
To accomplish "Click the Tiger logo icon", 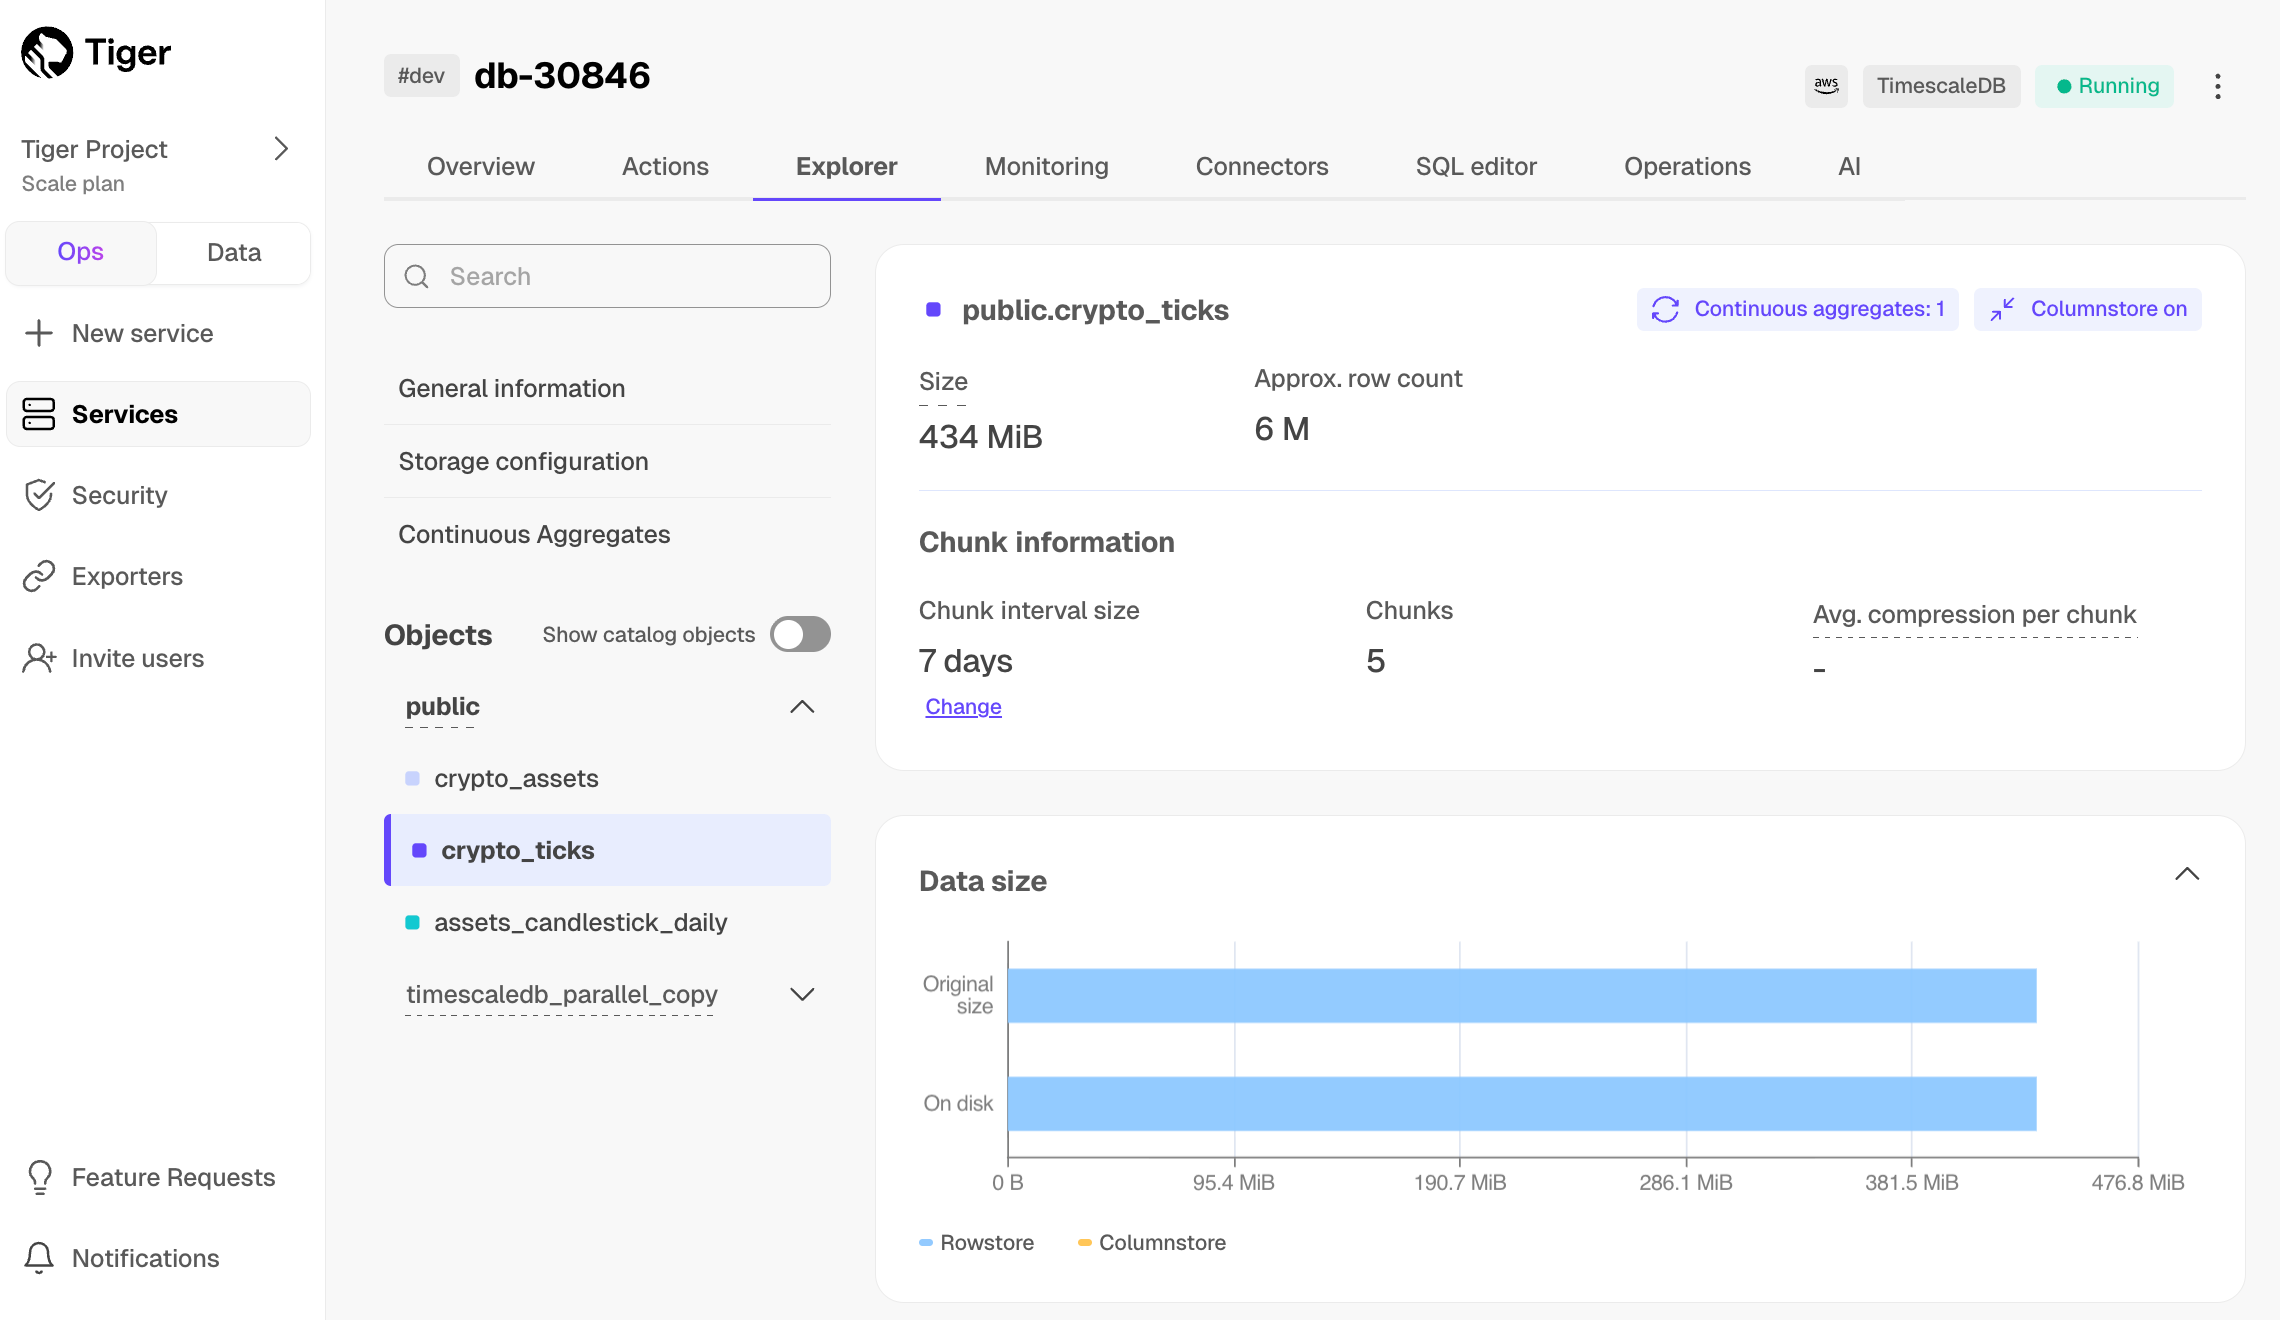I will tap(47, 52).
